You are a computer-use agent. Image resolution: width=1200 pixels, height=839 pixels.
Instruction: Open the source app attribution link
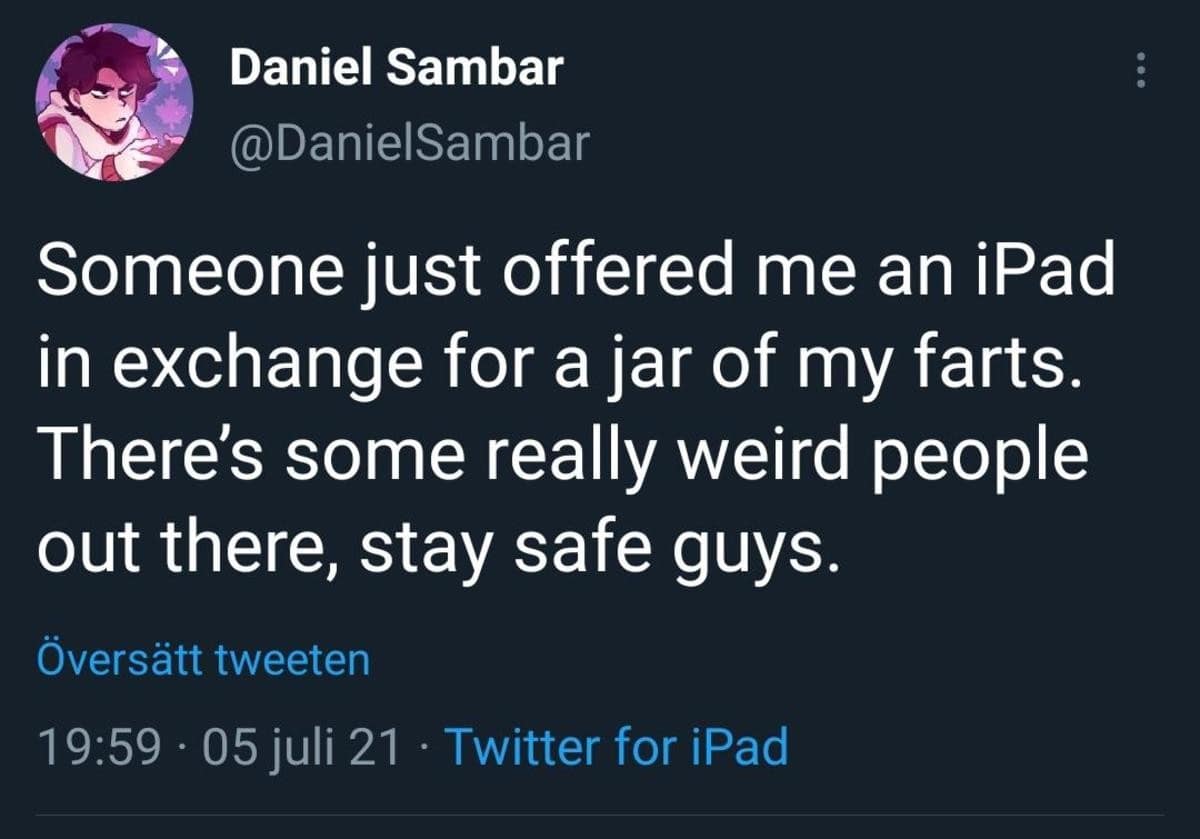(x=620, y=745)
